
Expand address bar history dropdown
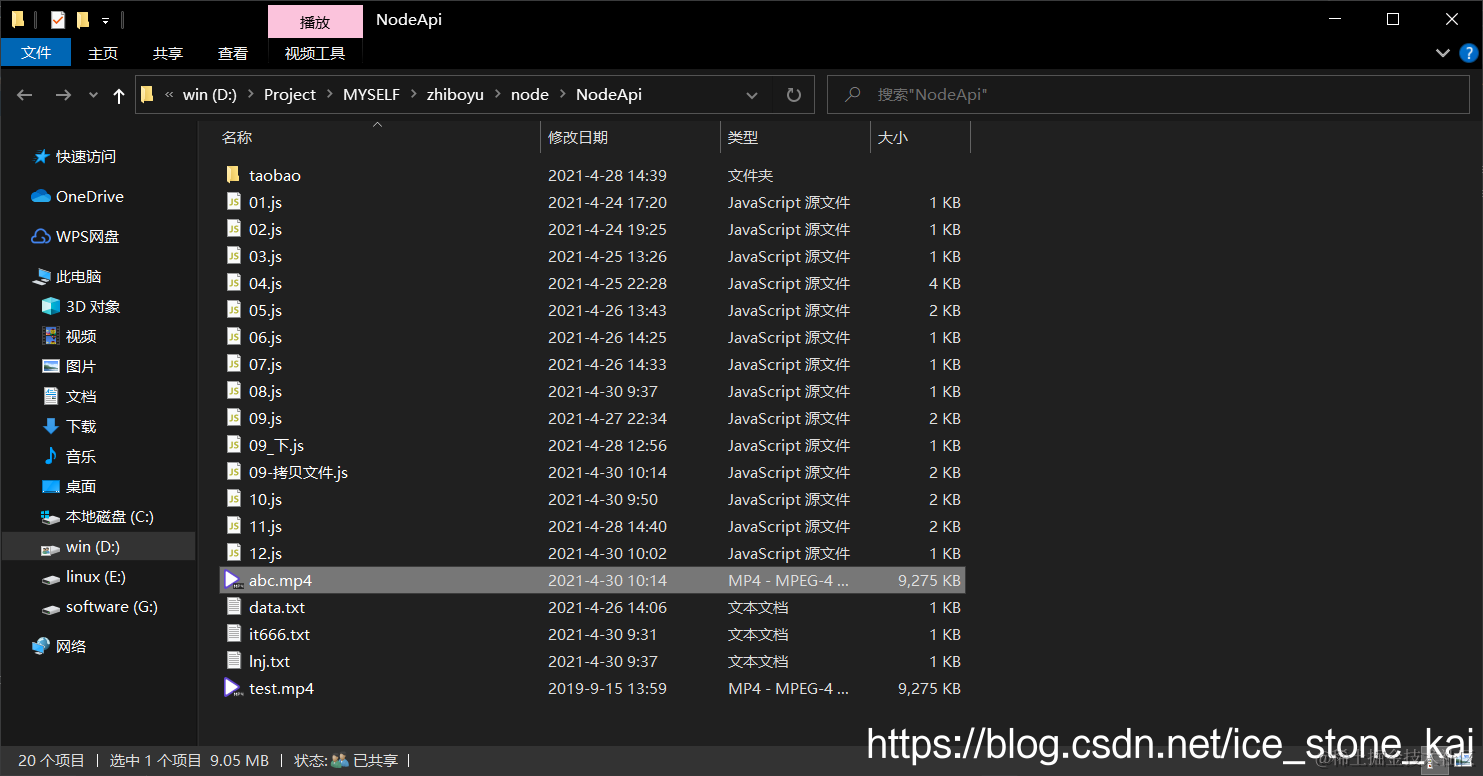click(752, 95)
